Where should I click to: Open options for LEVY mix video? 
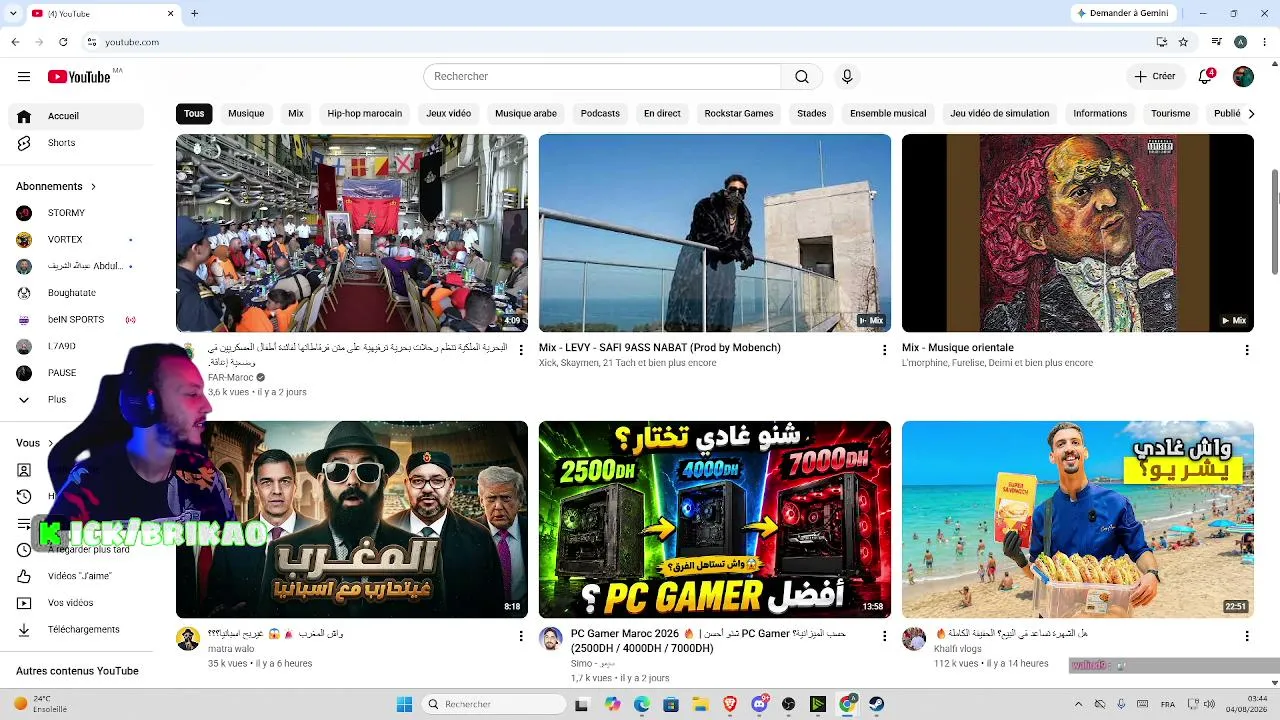[x=884, y=350]
